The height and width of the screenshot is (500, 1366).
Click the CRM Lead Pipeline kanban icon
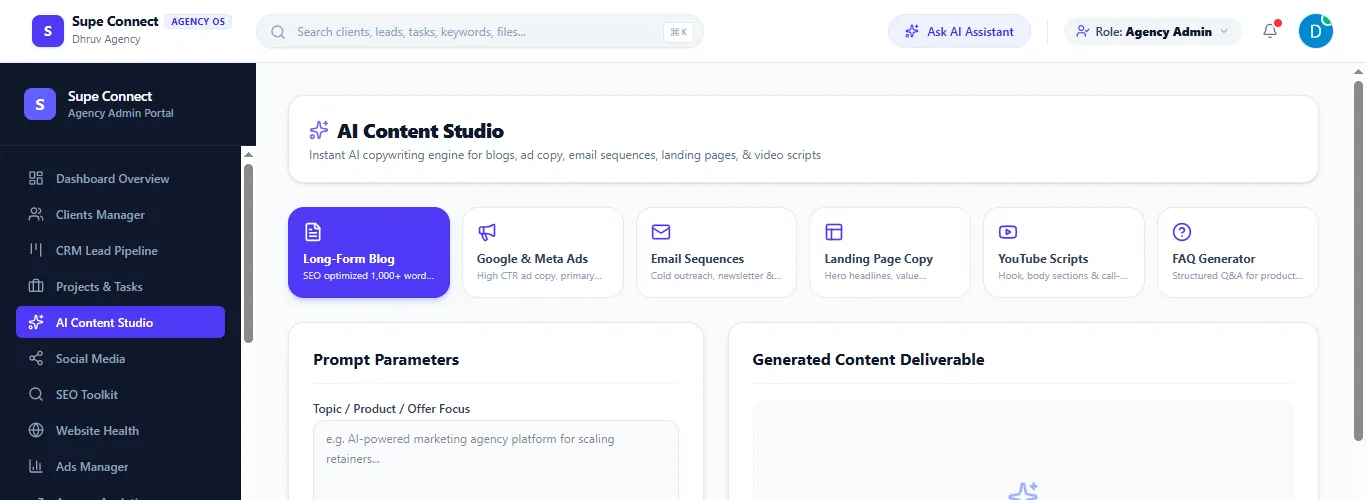point(36,251)
